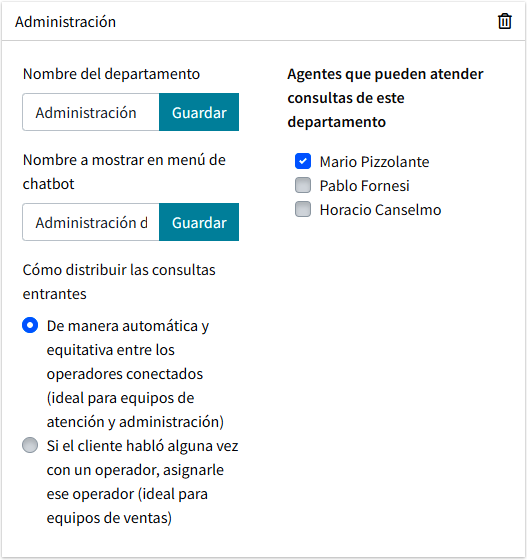Uncheck the Mario Pizzolante checkbox
527x560 pixels.
point(303,161)
